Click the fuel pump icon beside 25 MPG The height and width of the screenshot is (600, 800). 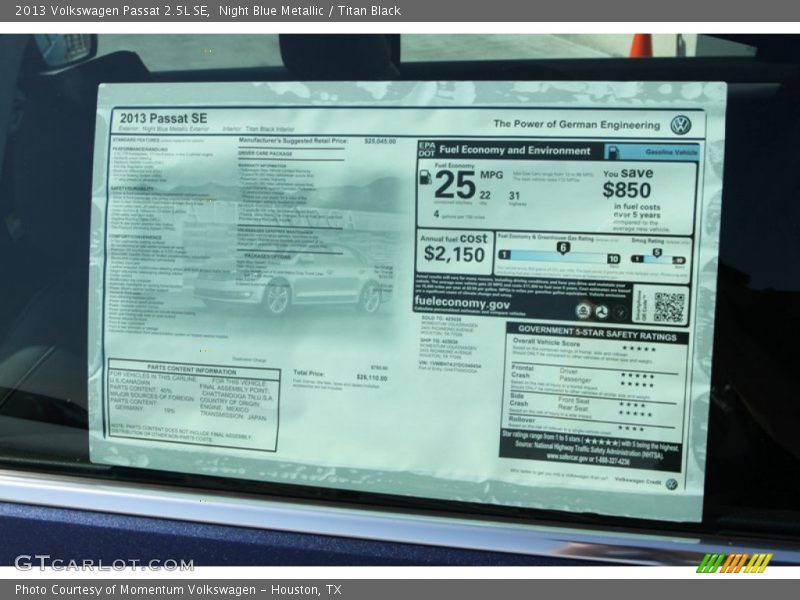[425, 178]
